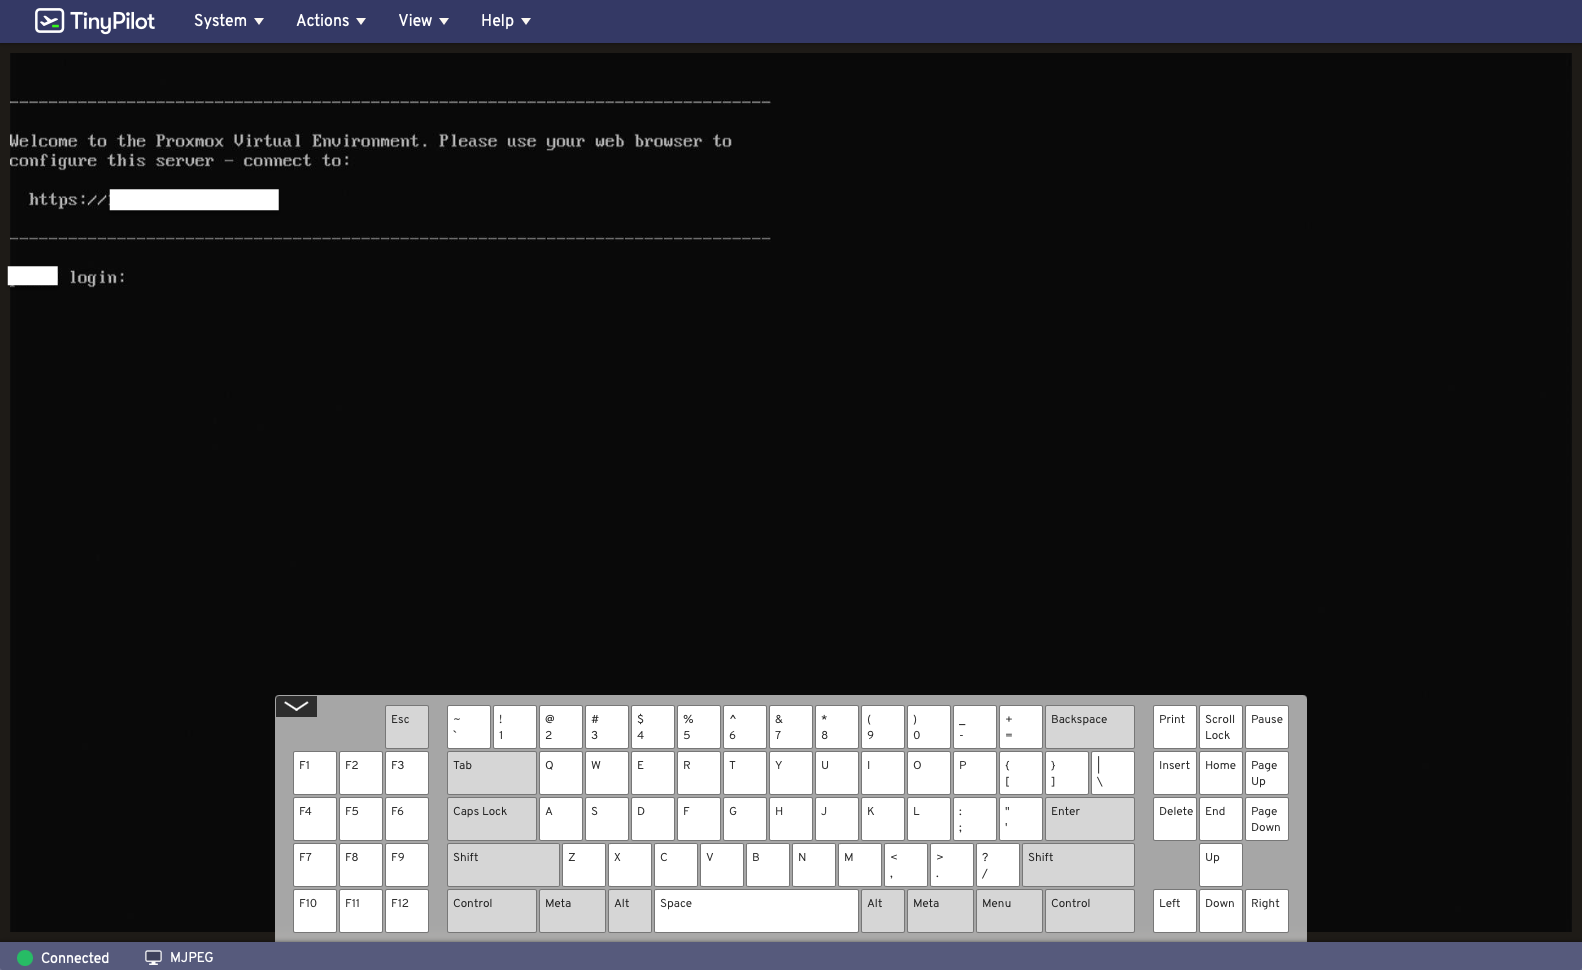The height and width of the screenshot is (970, 1582).
Task: Click the colon semicolon key
Action: point(975,819)
